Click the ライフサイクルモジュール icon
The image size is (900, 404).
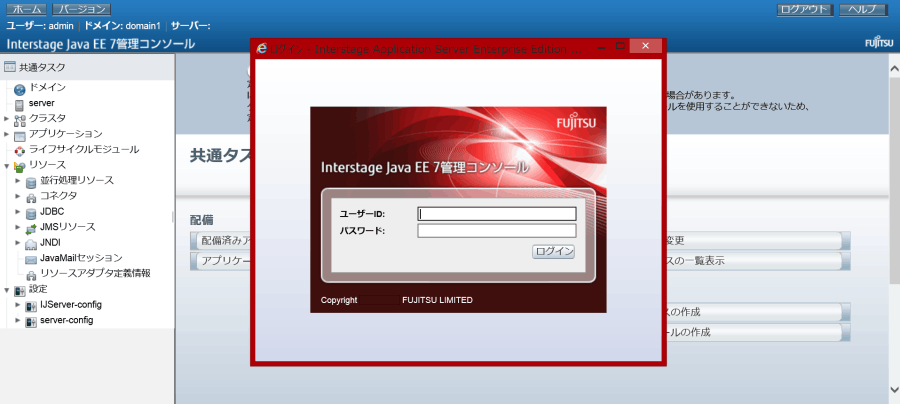pos(20,151)
